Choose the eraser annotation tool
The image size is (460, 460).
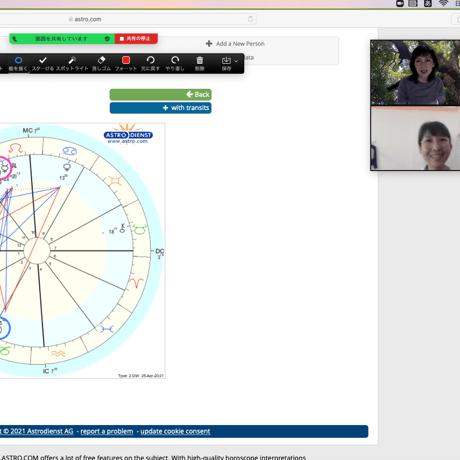(101, 63)
